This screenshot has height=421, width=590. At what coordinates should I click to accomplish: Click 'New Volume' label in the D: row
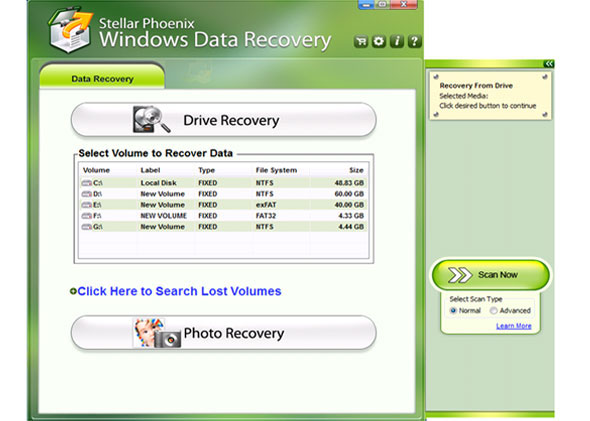(x=163, y=194)
